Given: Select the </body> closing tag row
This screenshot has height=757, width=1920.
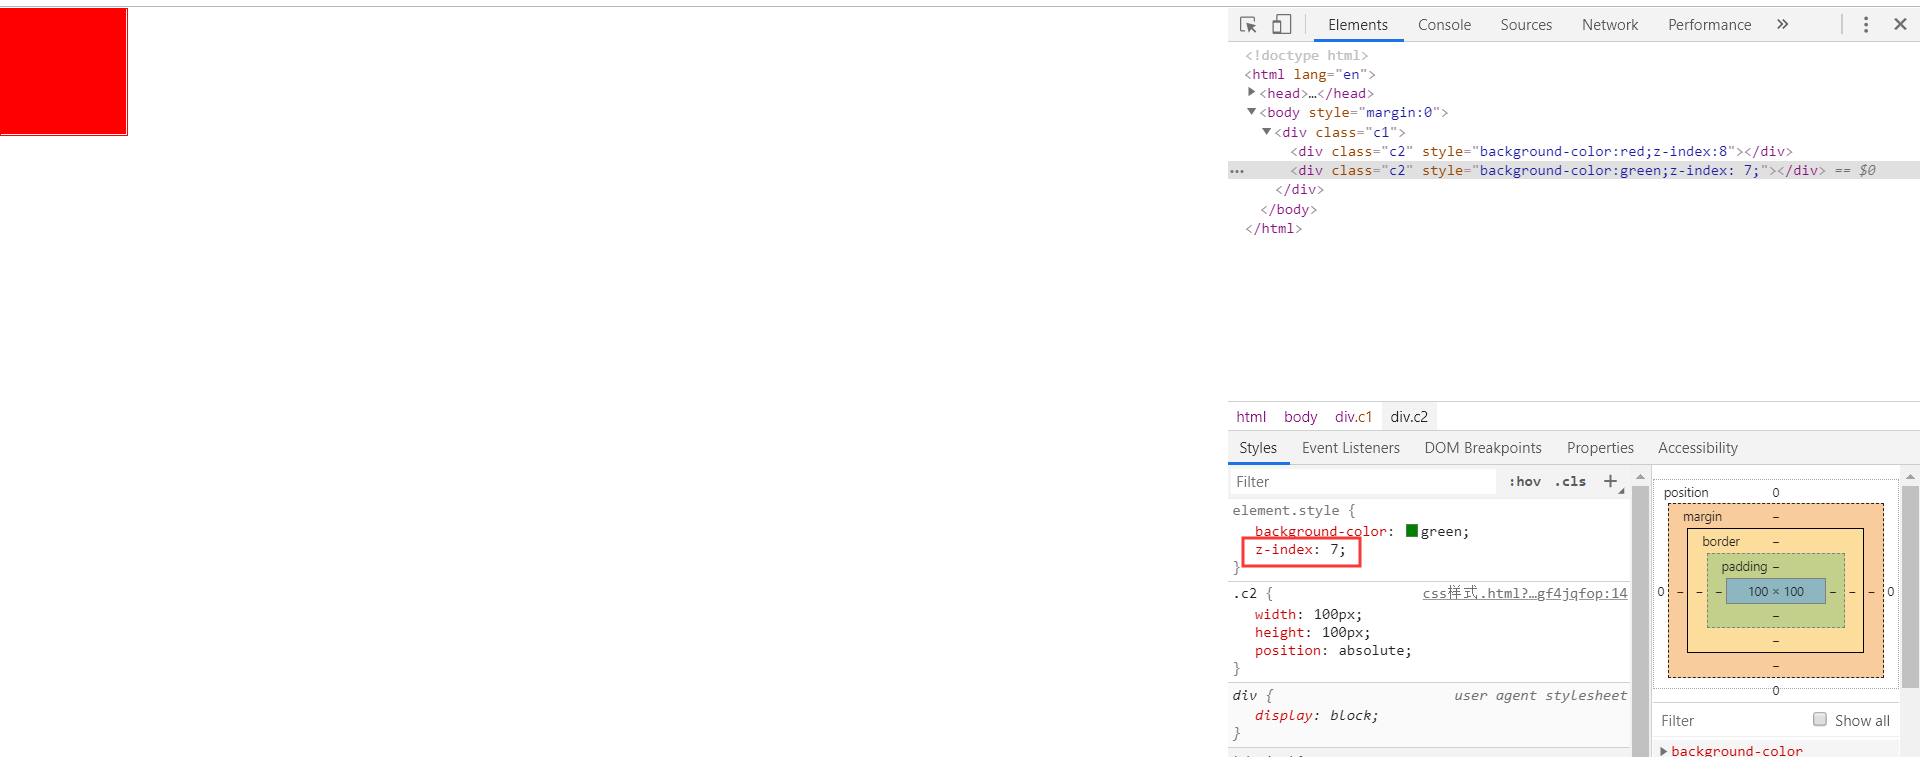Looking at the screenshot, I should coord(1288,210).
